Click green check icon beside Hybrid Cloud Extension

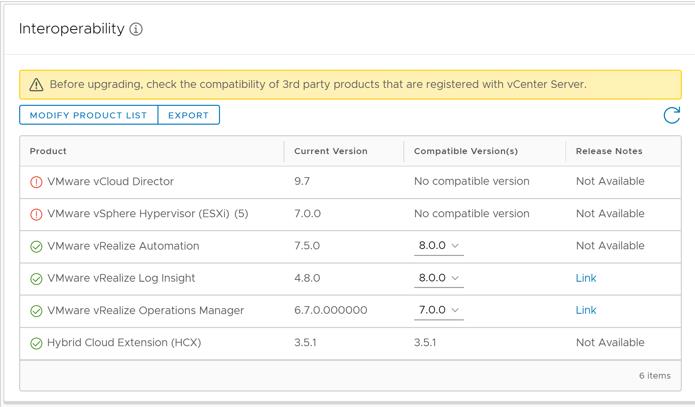click(36, 343)
